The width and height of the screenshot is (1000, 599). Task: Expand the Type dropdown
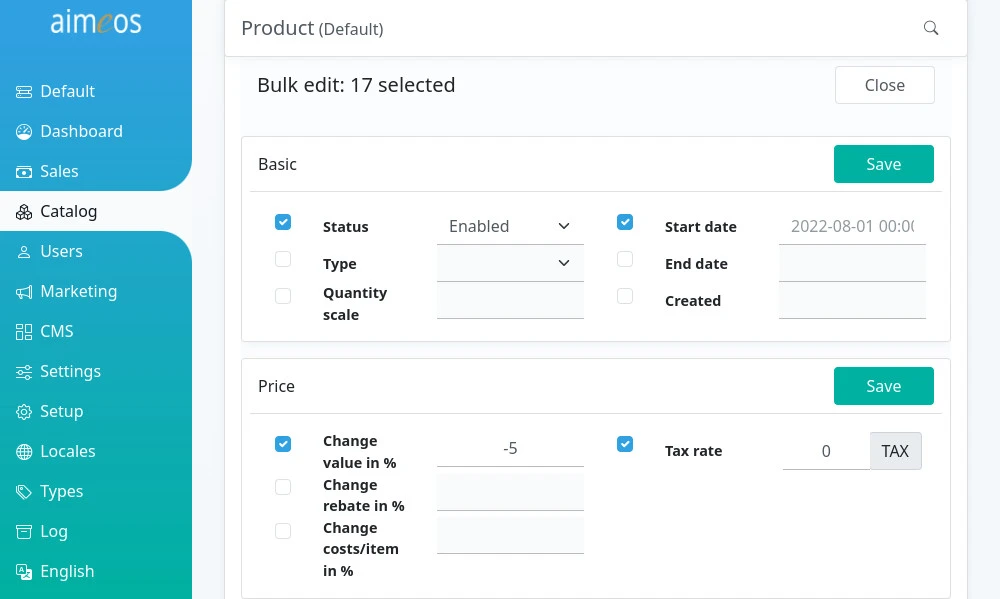(510, 263)
